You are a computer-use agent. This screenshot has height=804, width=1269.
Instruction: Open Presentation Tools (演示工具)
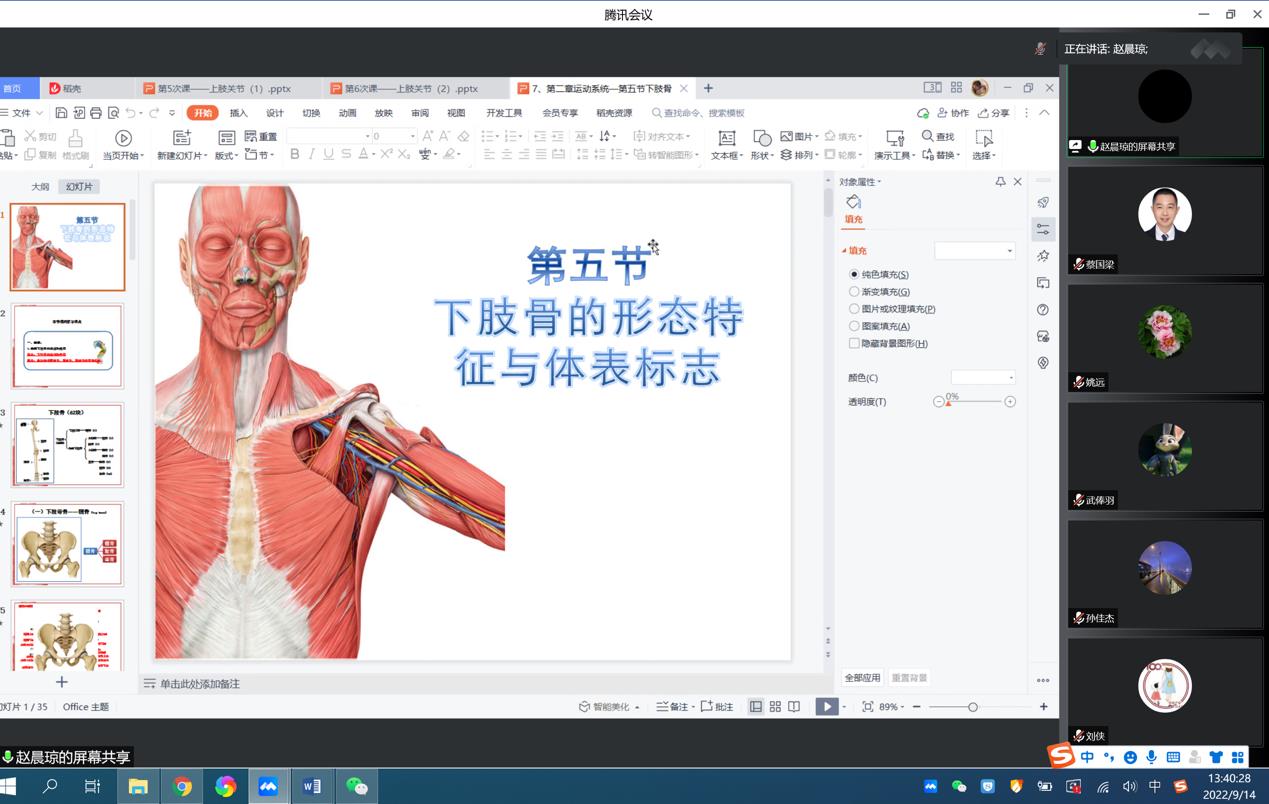pos(894,144)
